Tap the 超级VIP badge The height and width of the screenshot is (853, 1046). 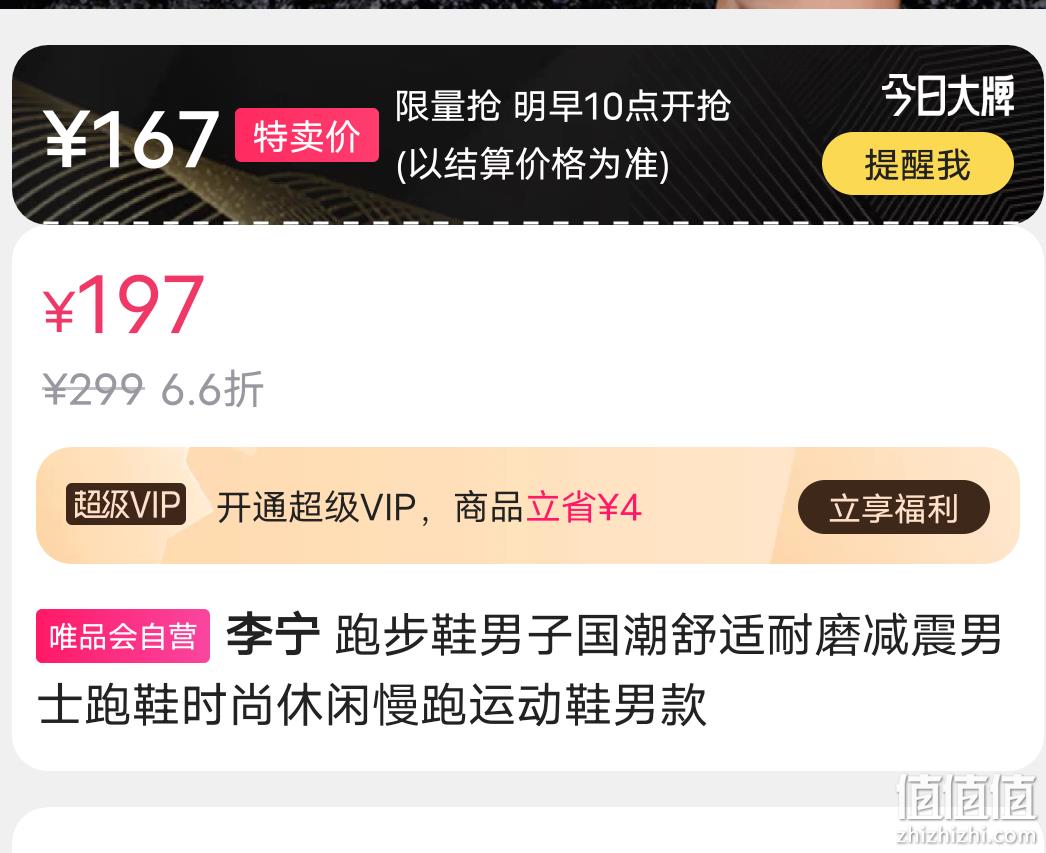click(x=125, y=504)
